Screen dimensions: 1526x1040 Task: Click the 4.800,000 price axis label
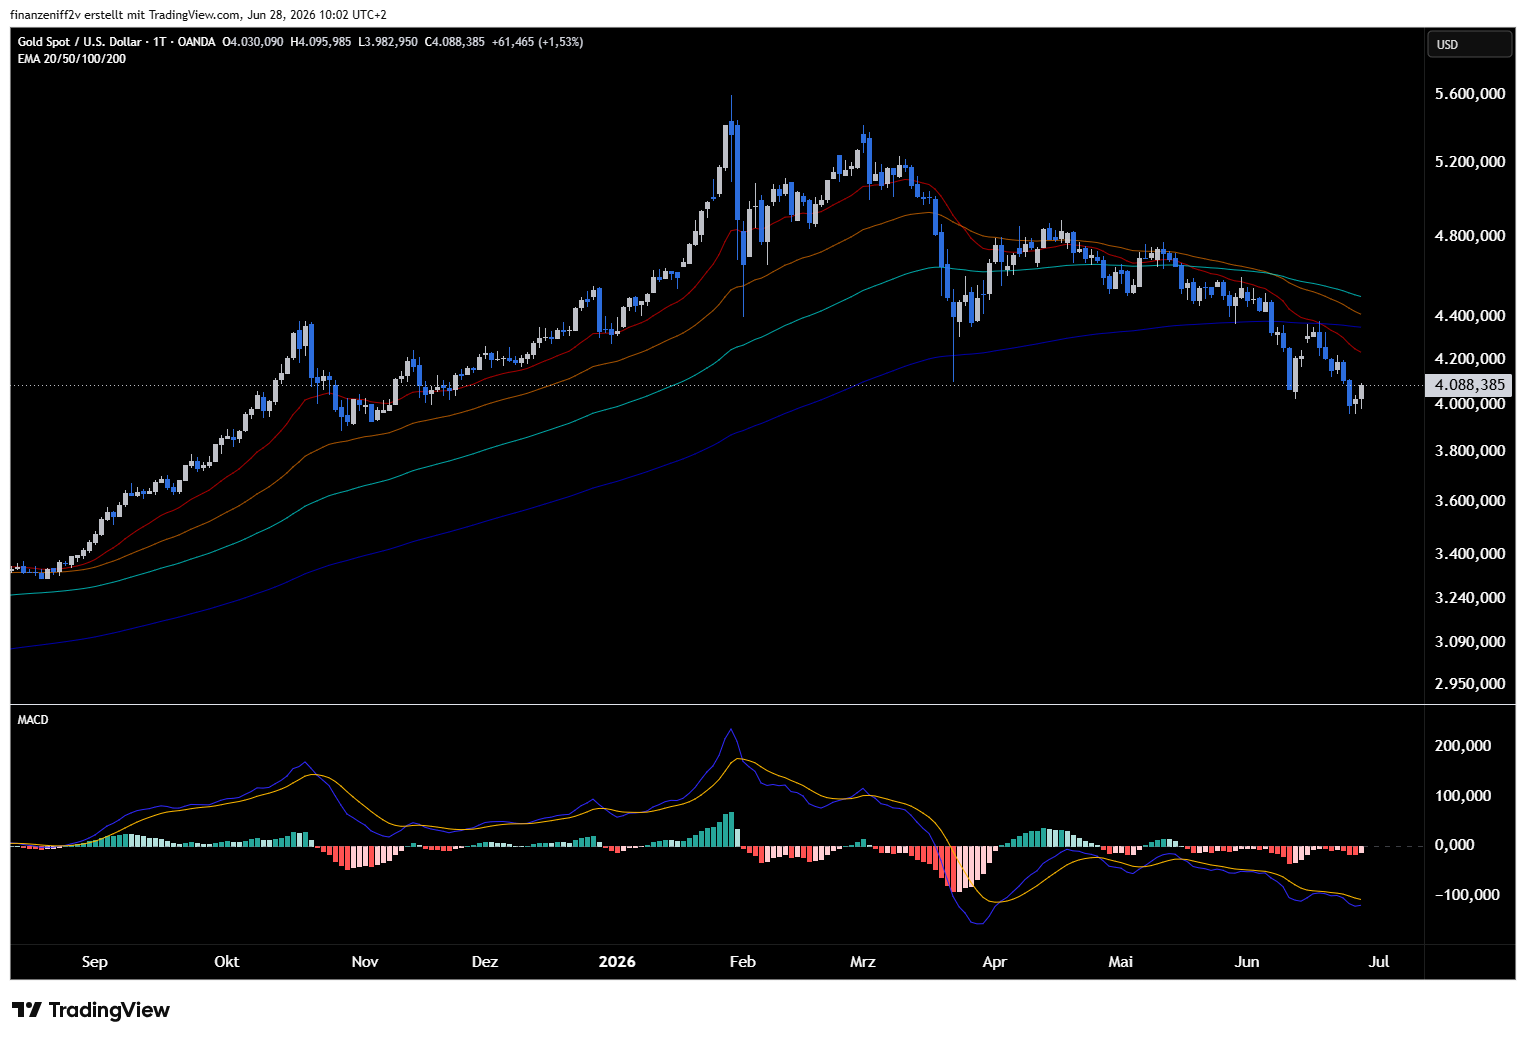(x=1470, y=236)
